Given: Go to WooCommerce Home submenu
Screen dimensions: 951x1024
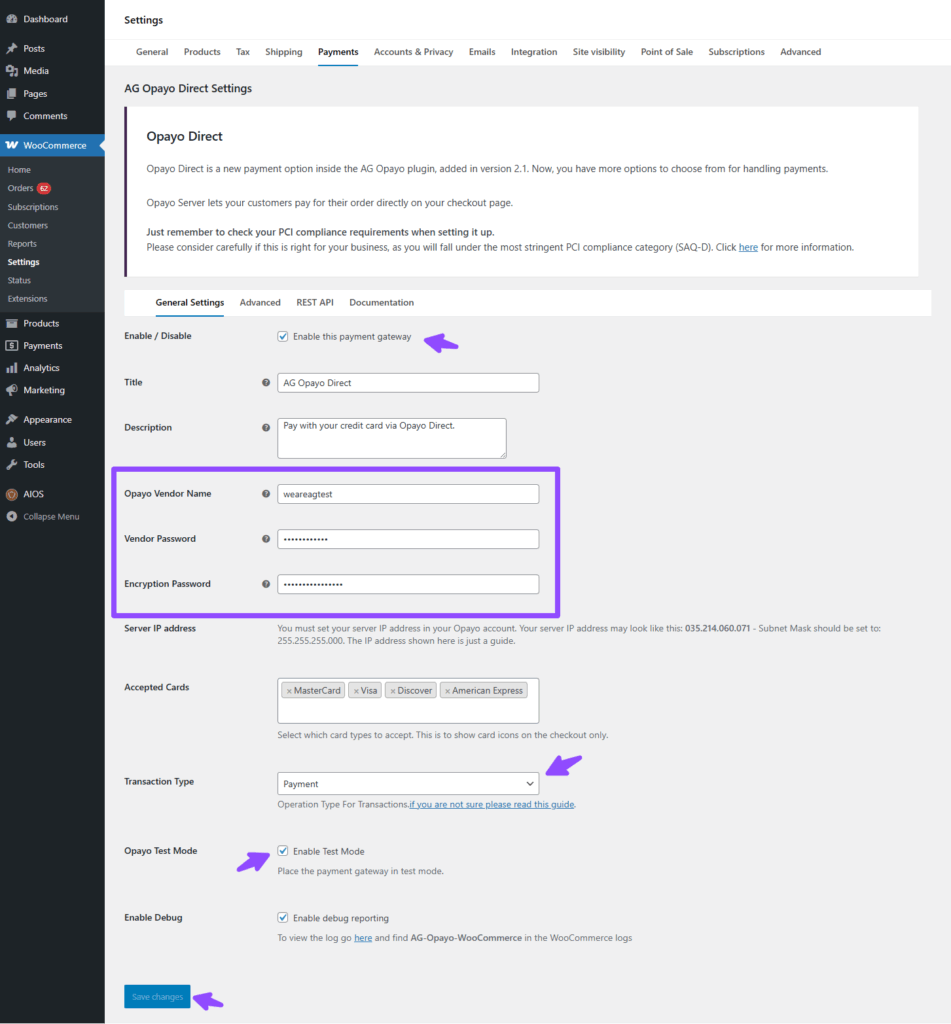Looking at the screenshot, I should coord(19,170).
